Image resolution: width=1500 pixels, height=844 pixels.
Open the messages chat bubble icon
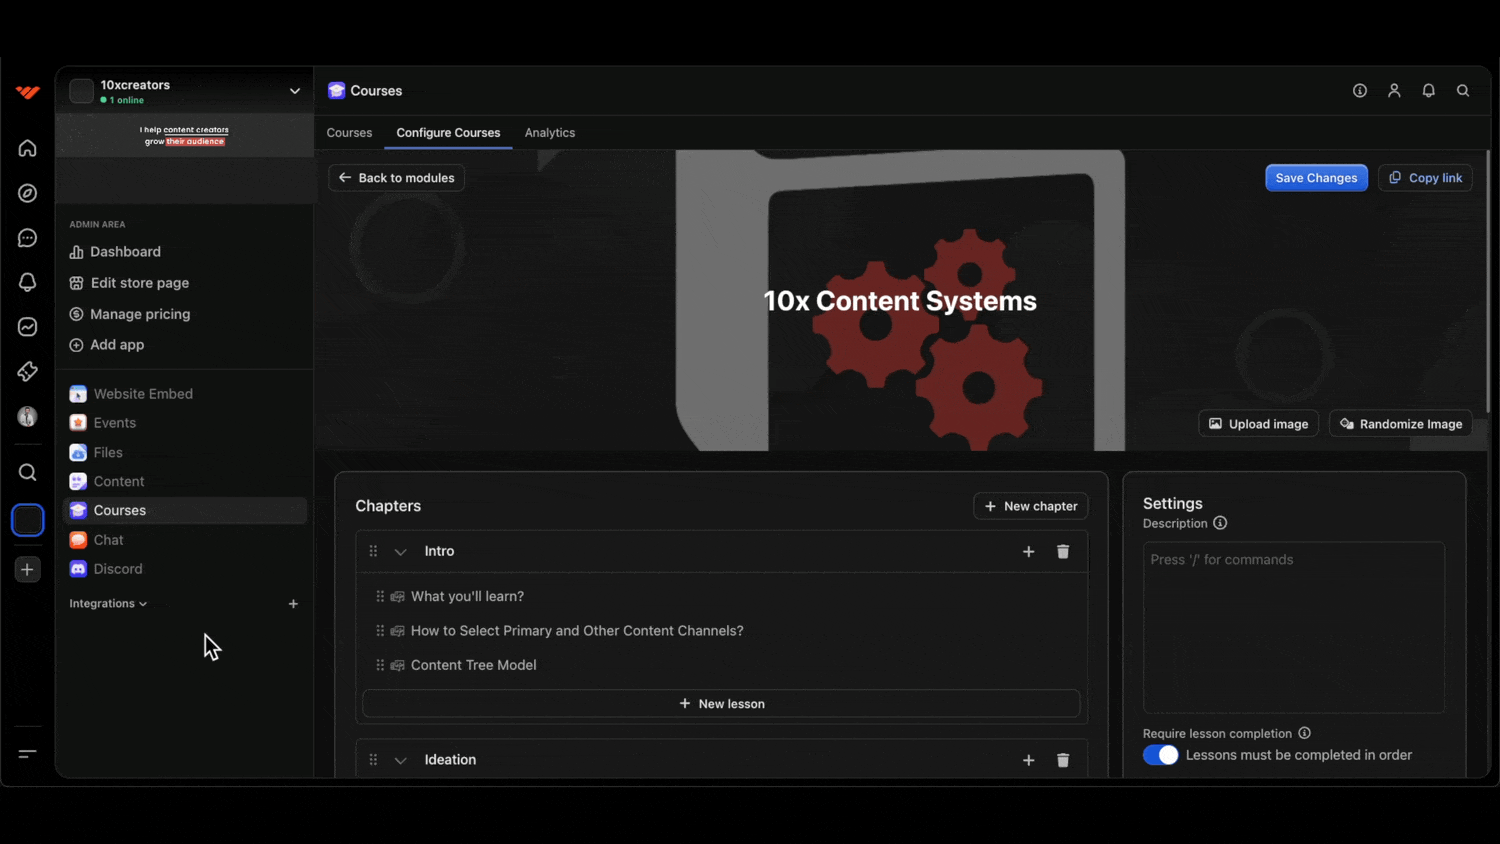point(28,238)
